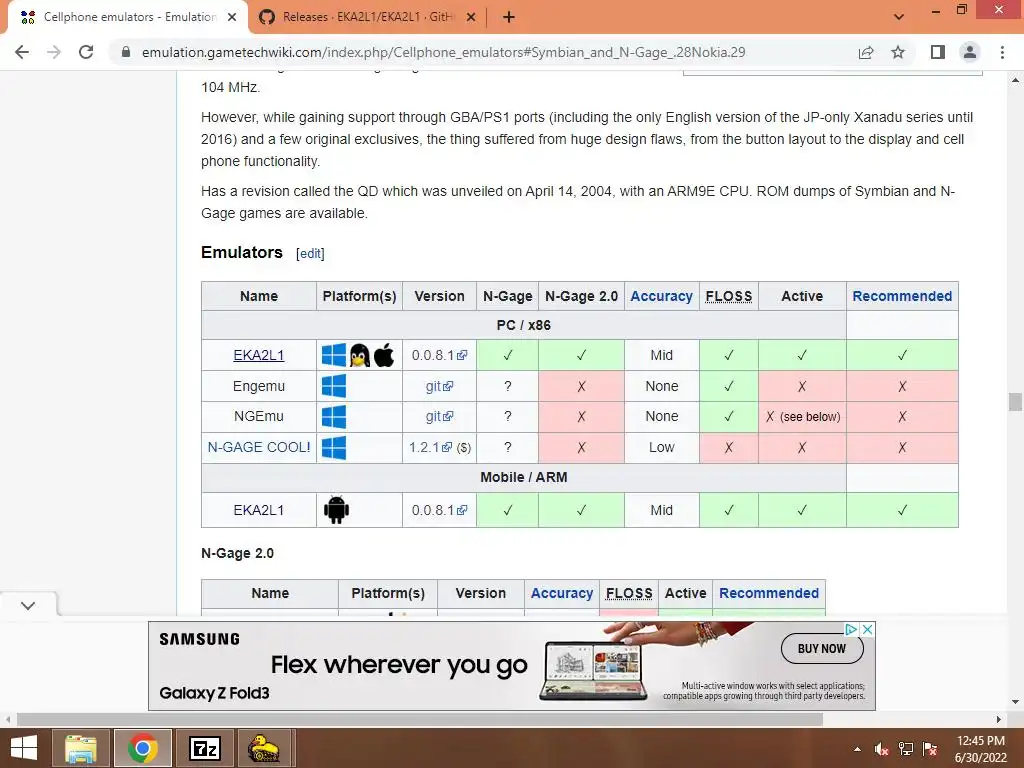The image size is (1024, 768).
Task: Open the network tray icon
Action: (906, 749)
